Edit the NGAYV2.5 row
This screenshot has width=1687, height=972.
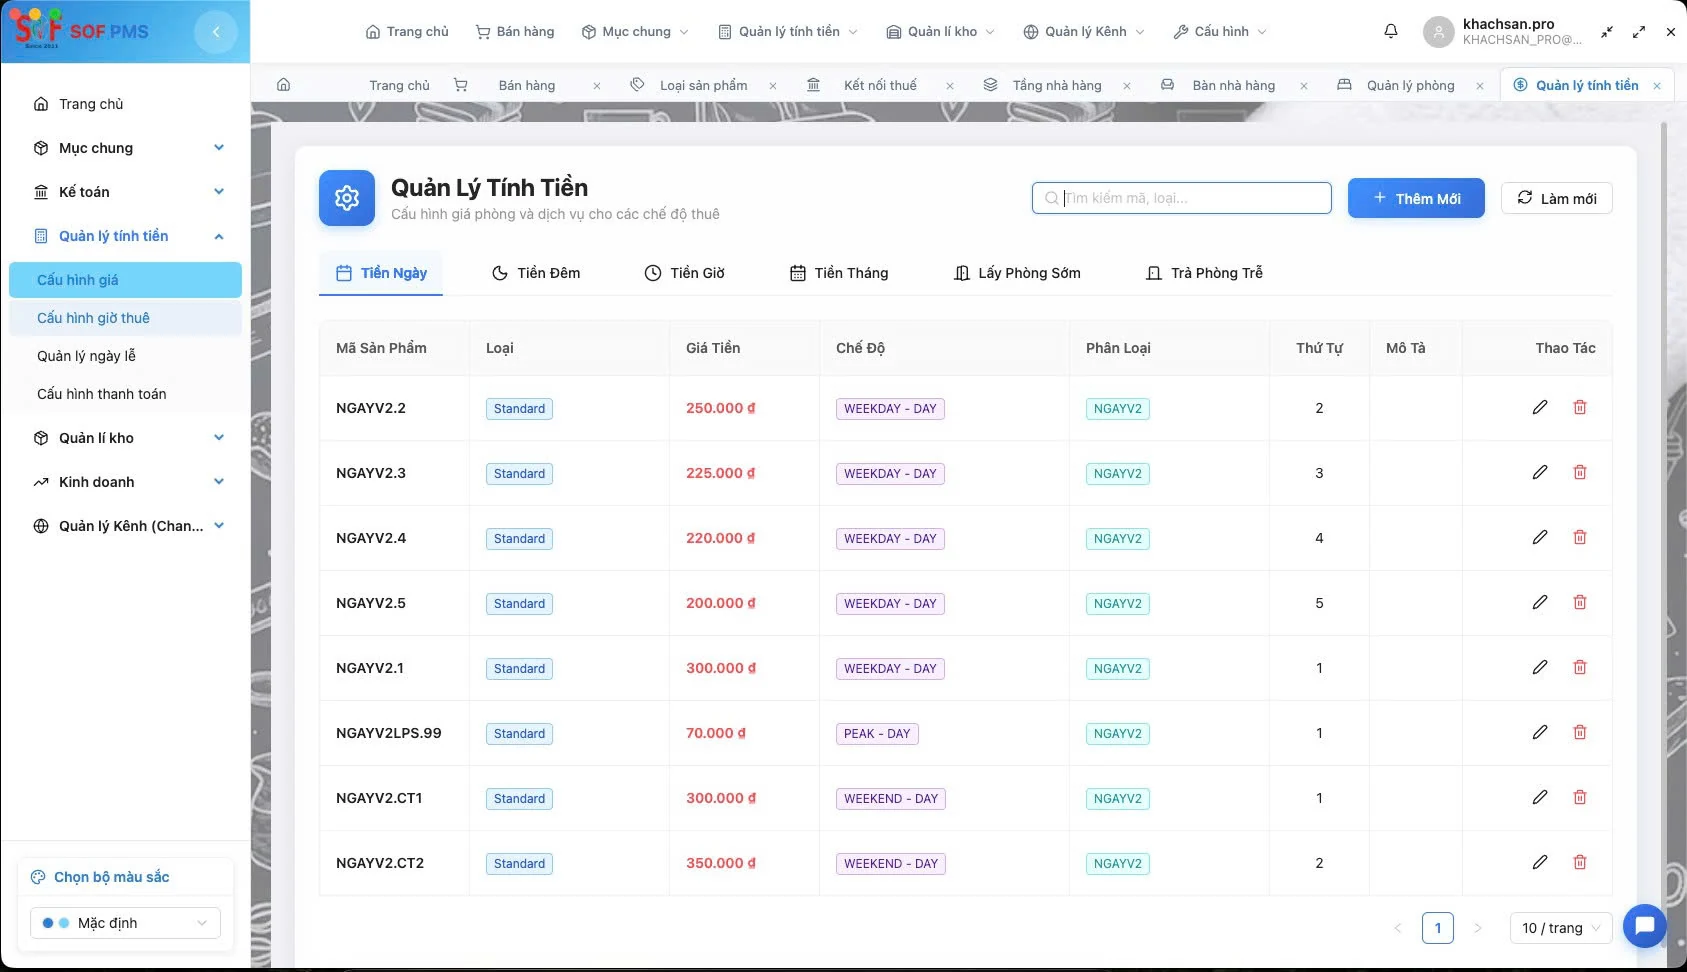pos(1540,602)
